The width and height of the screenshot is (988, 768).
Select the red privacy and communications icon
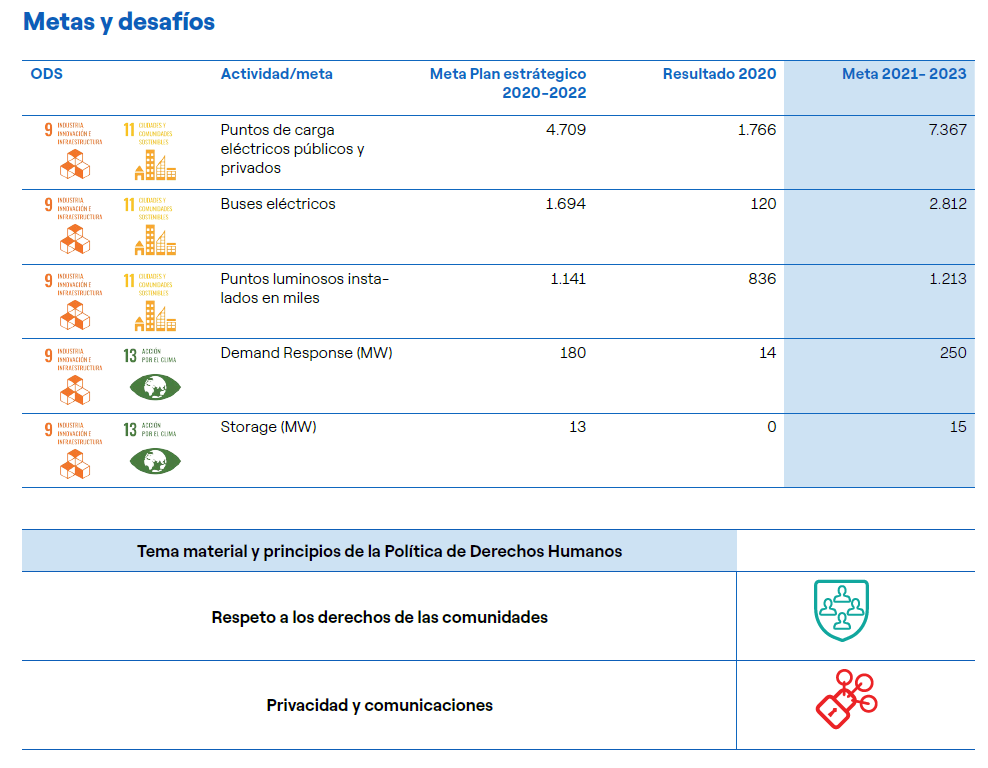tap(845, 700)
